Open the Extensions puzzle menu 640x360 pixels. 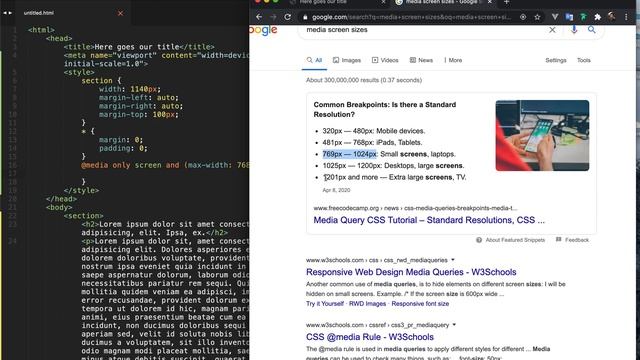(x=598, y=17)
